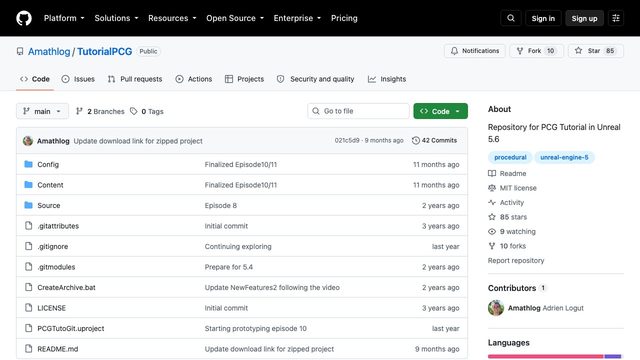Viewport: 640px width, 360px height.
Task: Expand the Platform menu
Action: (x=64, y=18)
